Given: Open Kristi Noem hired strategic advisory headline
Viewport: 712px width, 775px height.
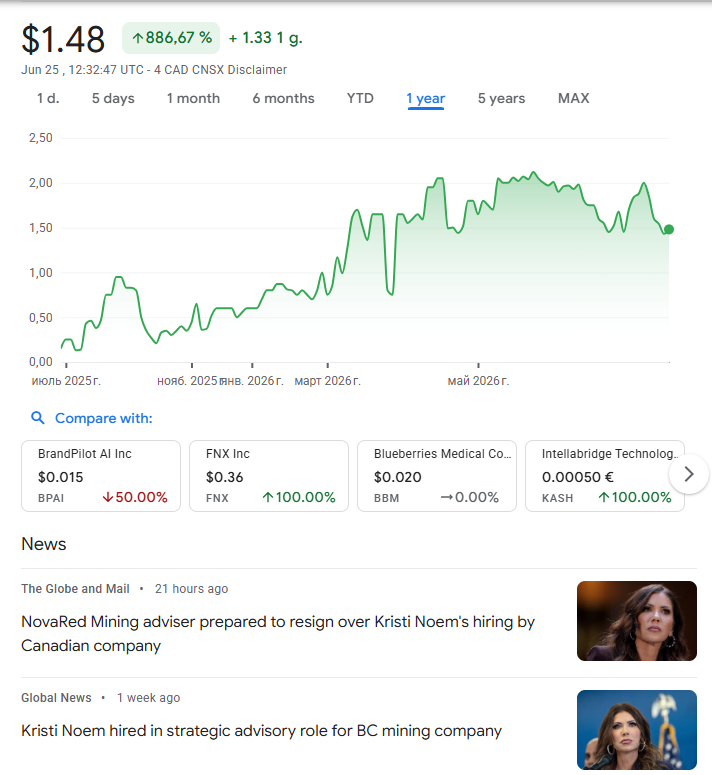Looking at the screenshot, I should click(261, 731).
